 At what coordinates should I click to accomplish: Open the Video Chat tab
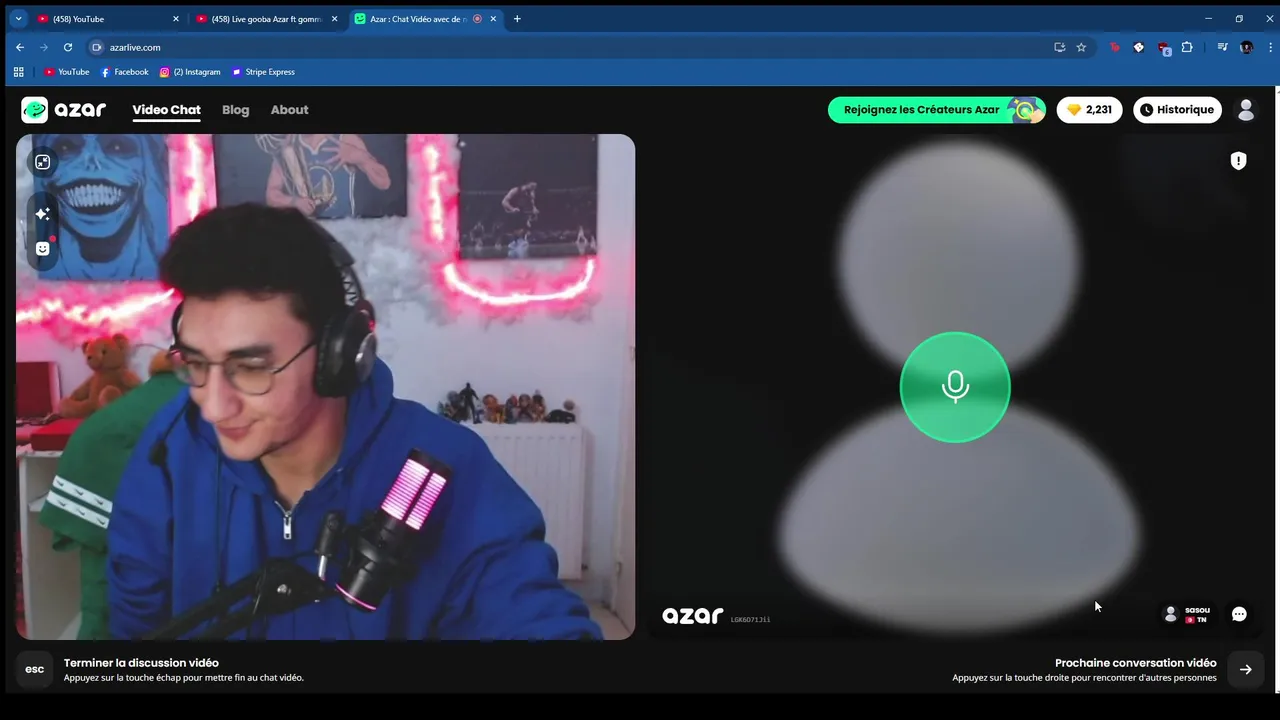pyautogui.click(x=166, y=110)
